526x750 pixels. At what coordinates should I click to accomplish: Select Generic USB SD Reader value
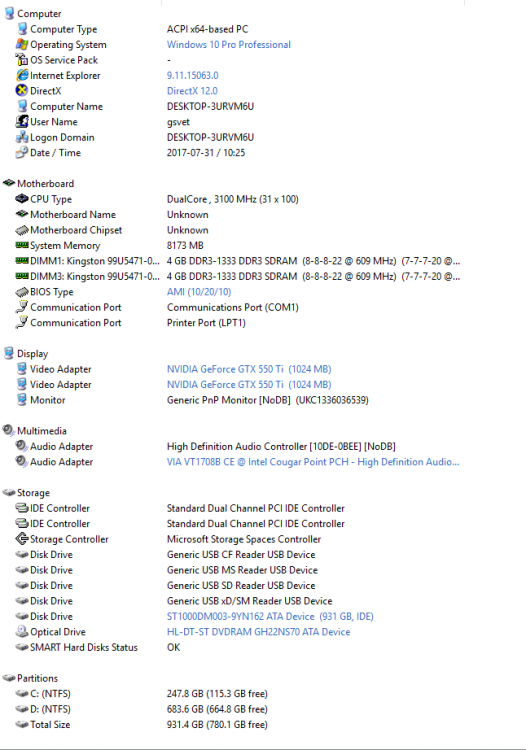click(x=241, y=585)
